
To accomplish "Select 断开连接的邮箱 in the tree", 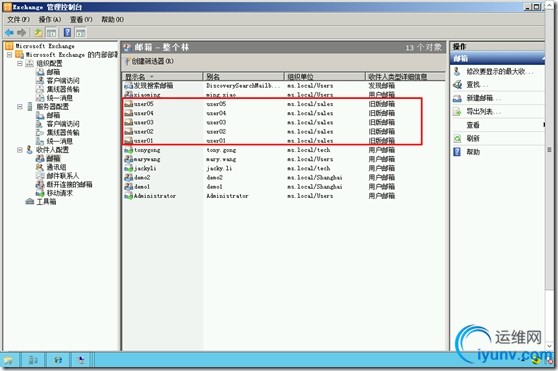I will click(x=69, y=184).
